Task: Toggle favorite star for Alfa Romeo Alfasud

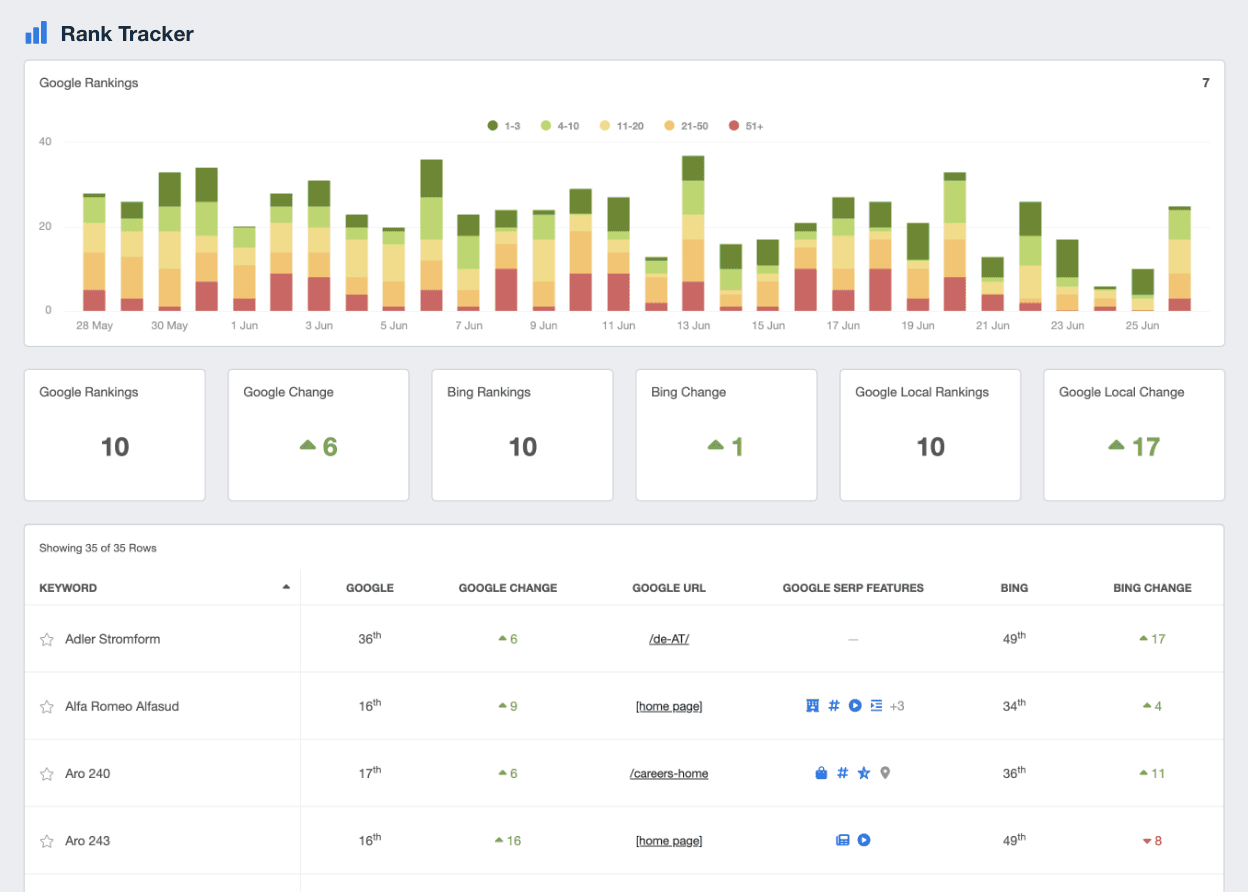Action: coord(47,707)
